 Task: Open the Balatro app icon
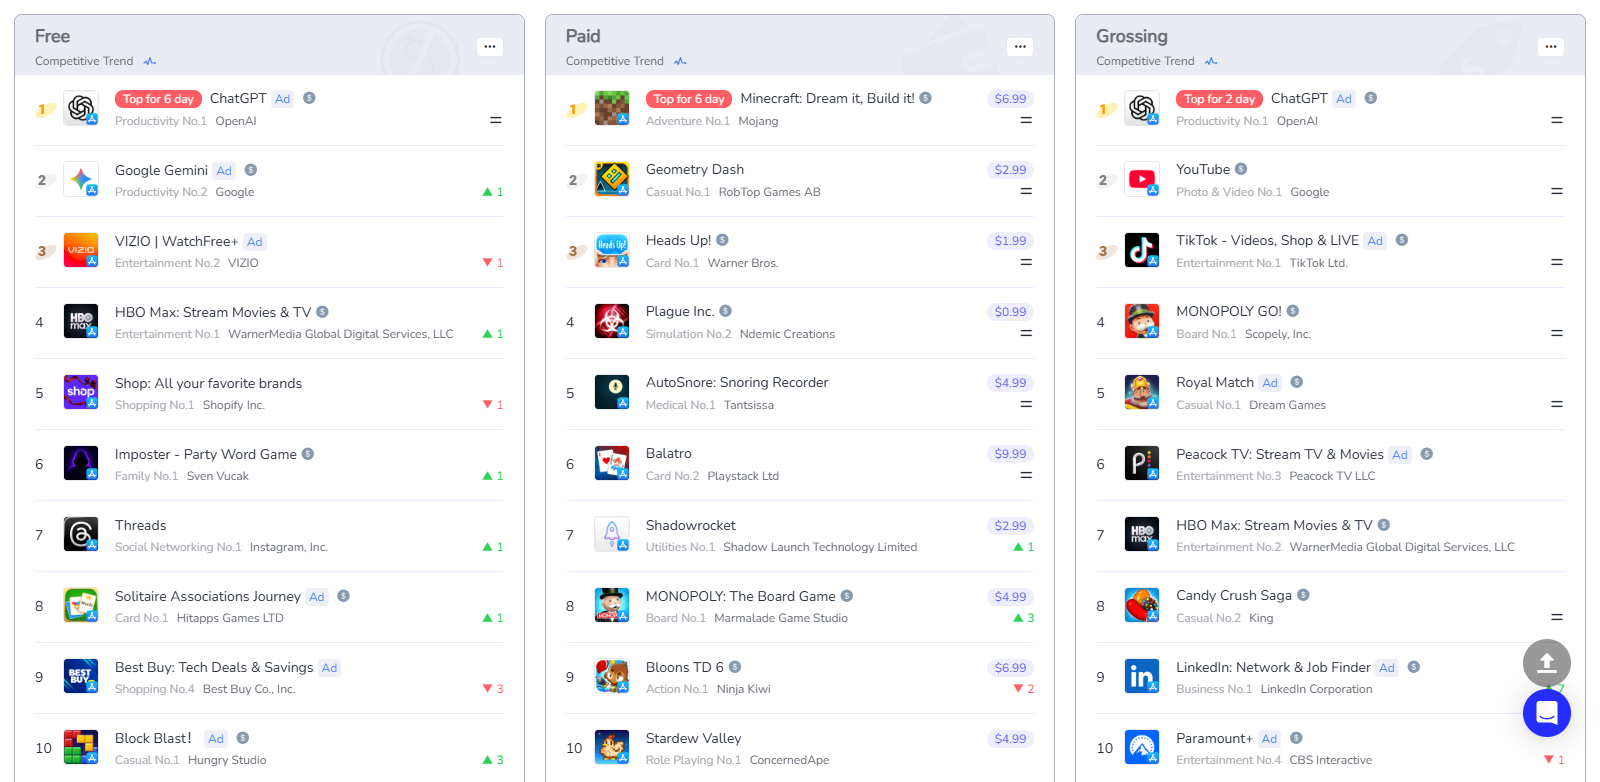pos(612,463)
